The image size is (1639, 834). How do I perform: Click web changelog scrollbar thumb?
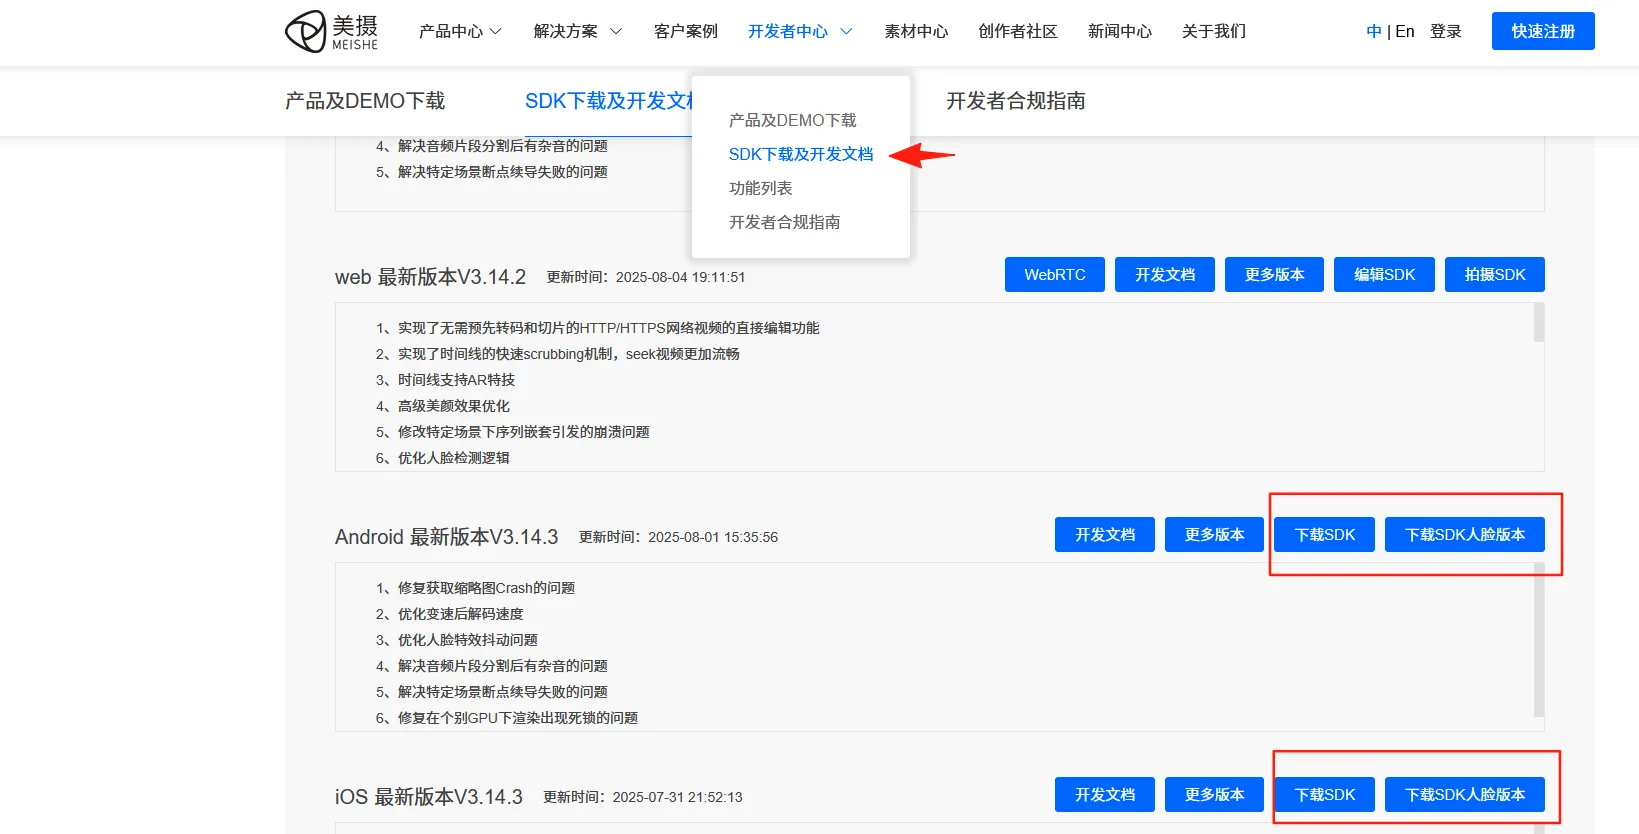coord(1538,323)
